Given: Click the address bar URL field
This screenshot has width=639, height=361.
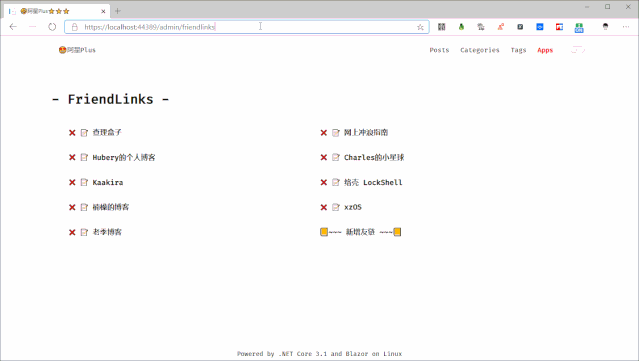Looking at the screenshot, I should [247, 27].
